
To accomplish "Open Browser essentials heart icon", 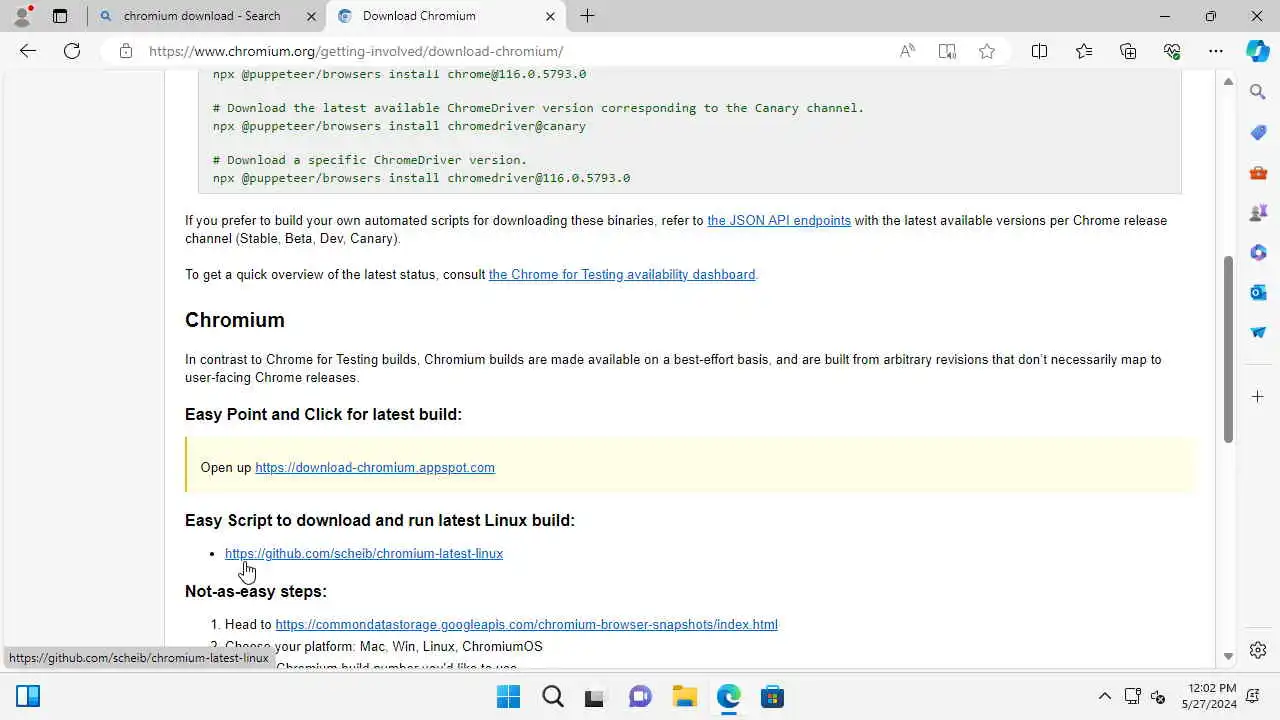I will [x=1172, y=51].
